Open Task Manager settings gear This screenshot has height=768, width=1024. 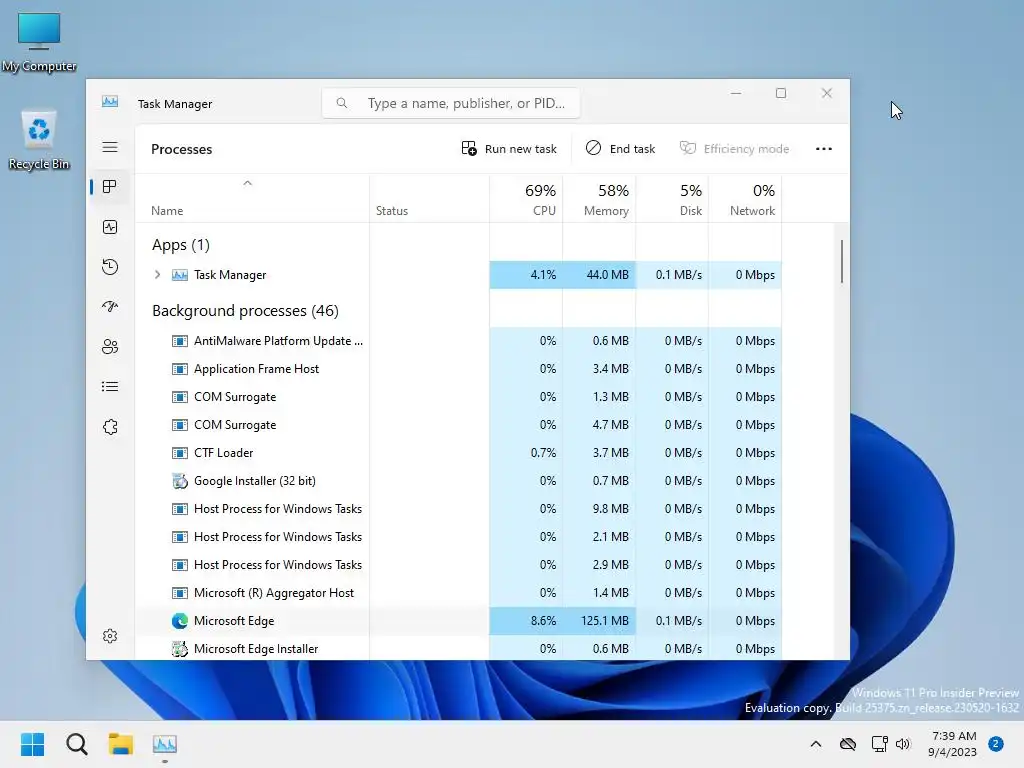(110, 635)
